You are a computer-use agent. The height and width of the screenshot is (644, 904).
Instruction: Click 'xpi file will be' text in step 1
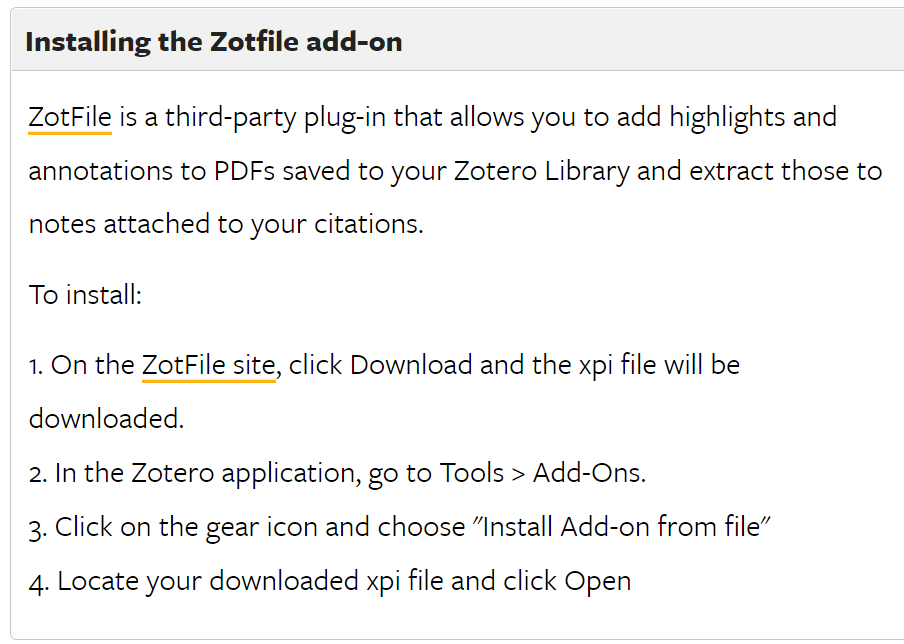tap(659, 365)
